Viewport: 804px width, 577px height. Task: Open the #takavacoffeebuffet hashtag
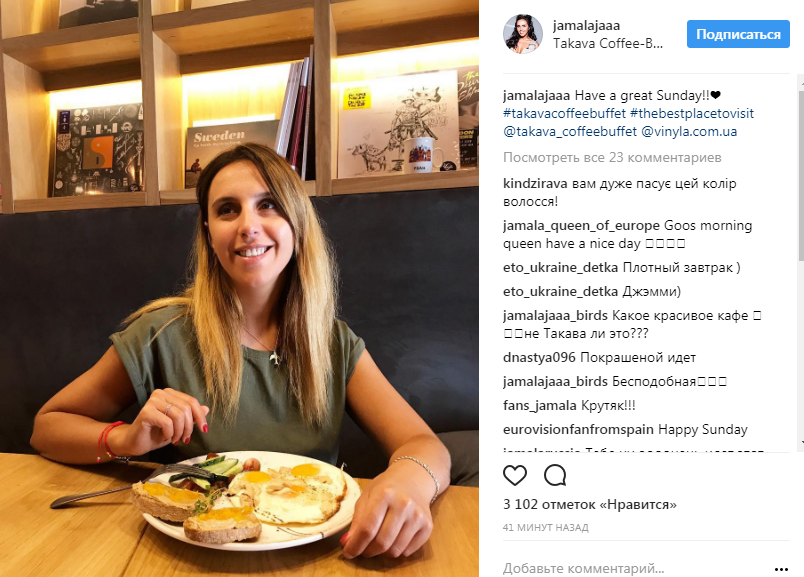click(564, 113)
